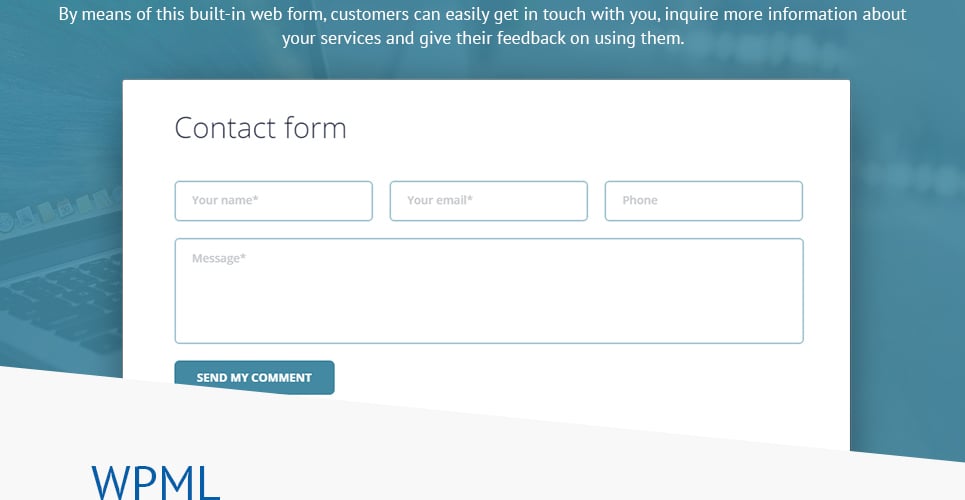Click the Contact form heading
Image resolution: width=965 pixels, height=500 pixels.
click(260, 128)
